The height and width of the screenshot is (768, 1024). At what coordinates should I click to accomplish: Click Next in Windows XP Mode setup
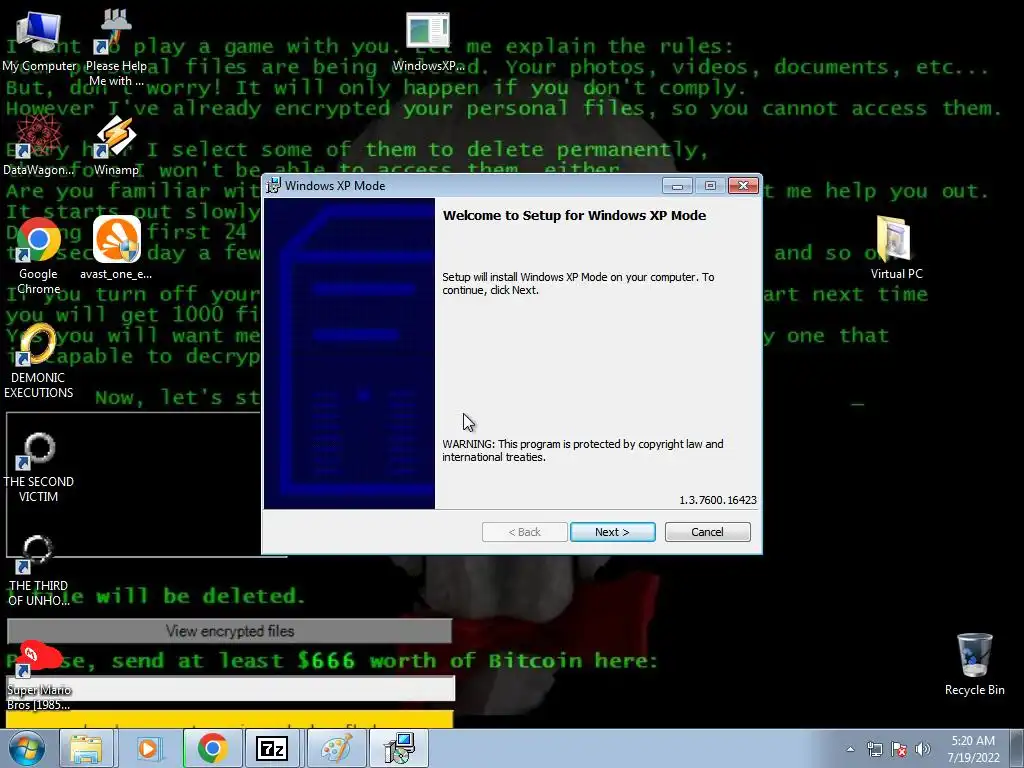click(x=613, y=532)
